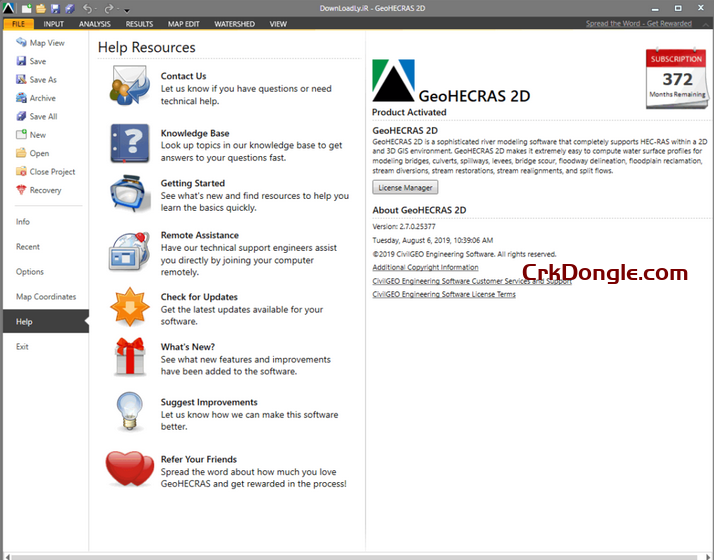714x560 pixels.
Task: Choose Open in the File sidebar
Action: click(x=33, y=153)
